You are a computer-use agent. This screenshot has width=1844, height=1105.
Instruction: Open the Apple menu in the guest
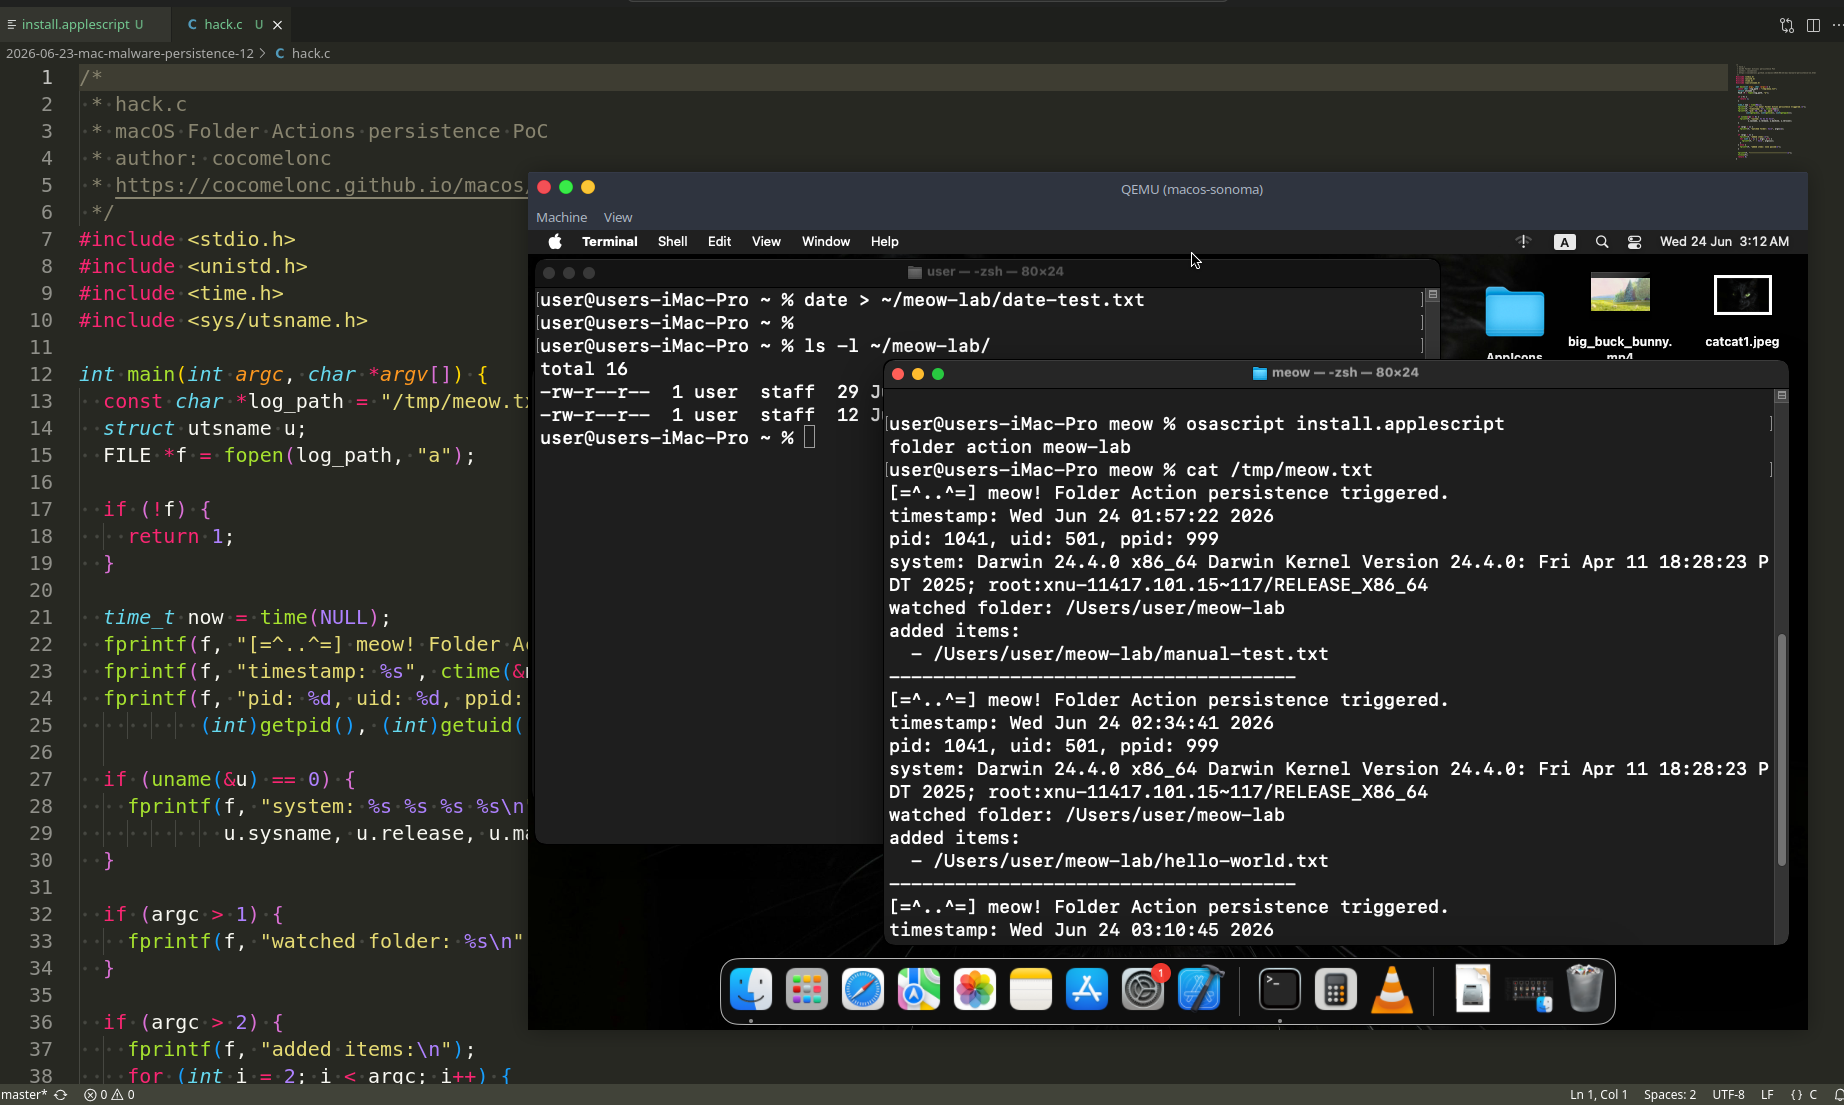click(x=555, y=242)
